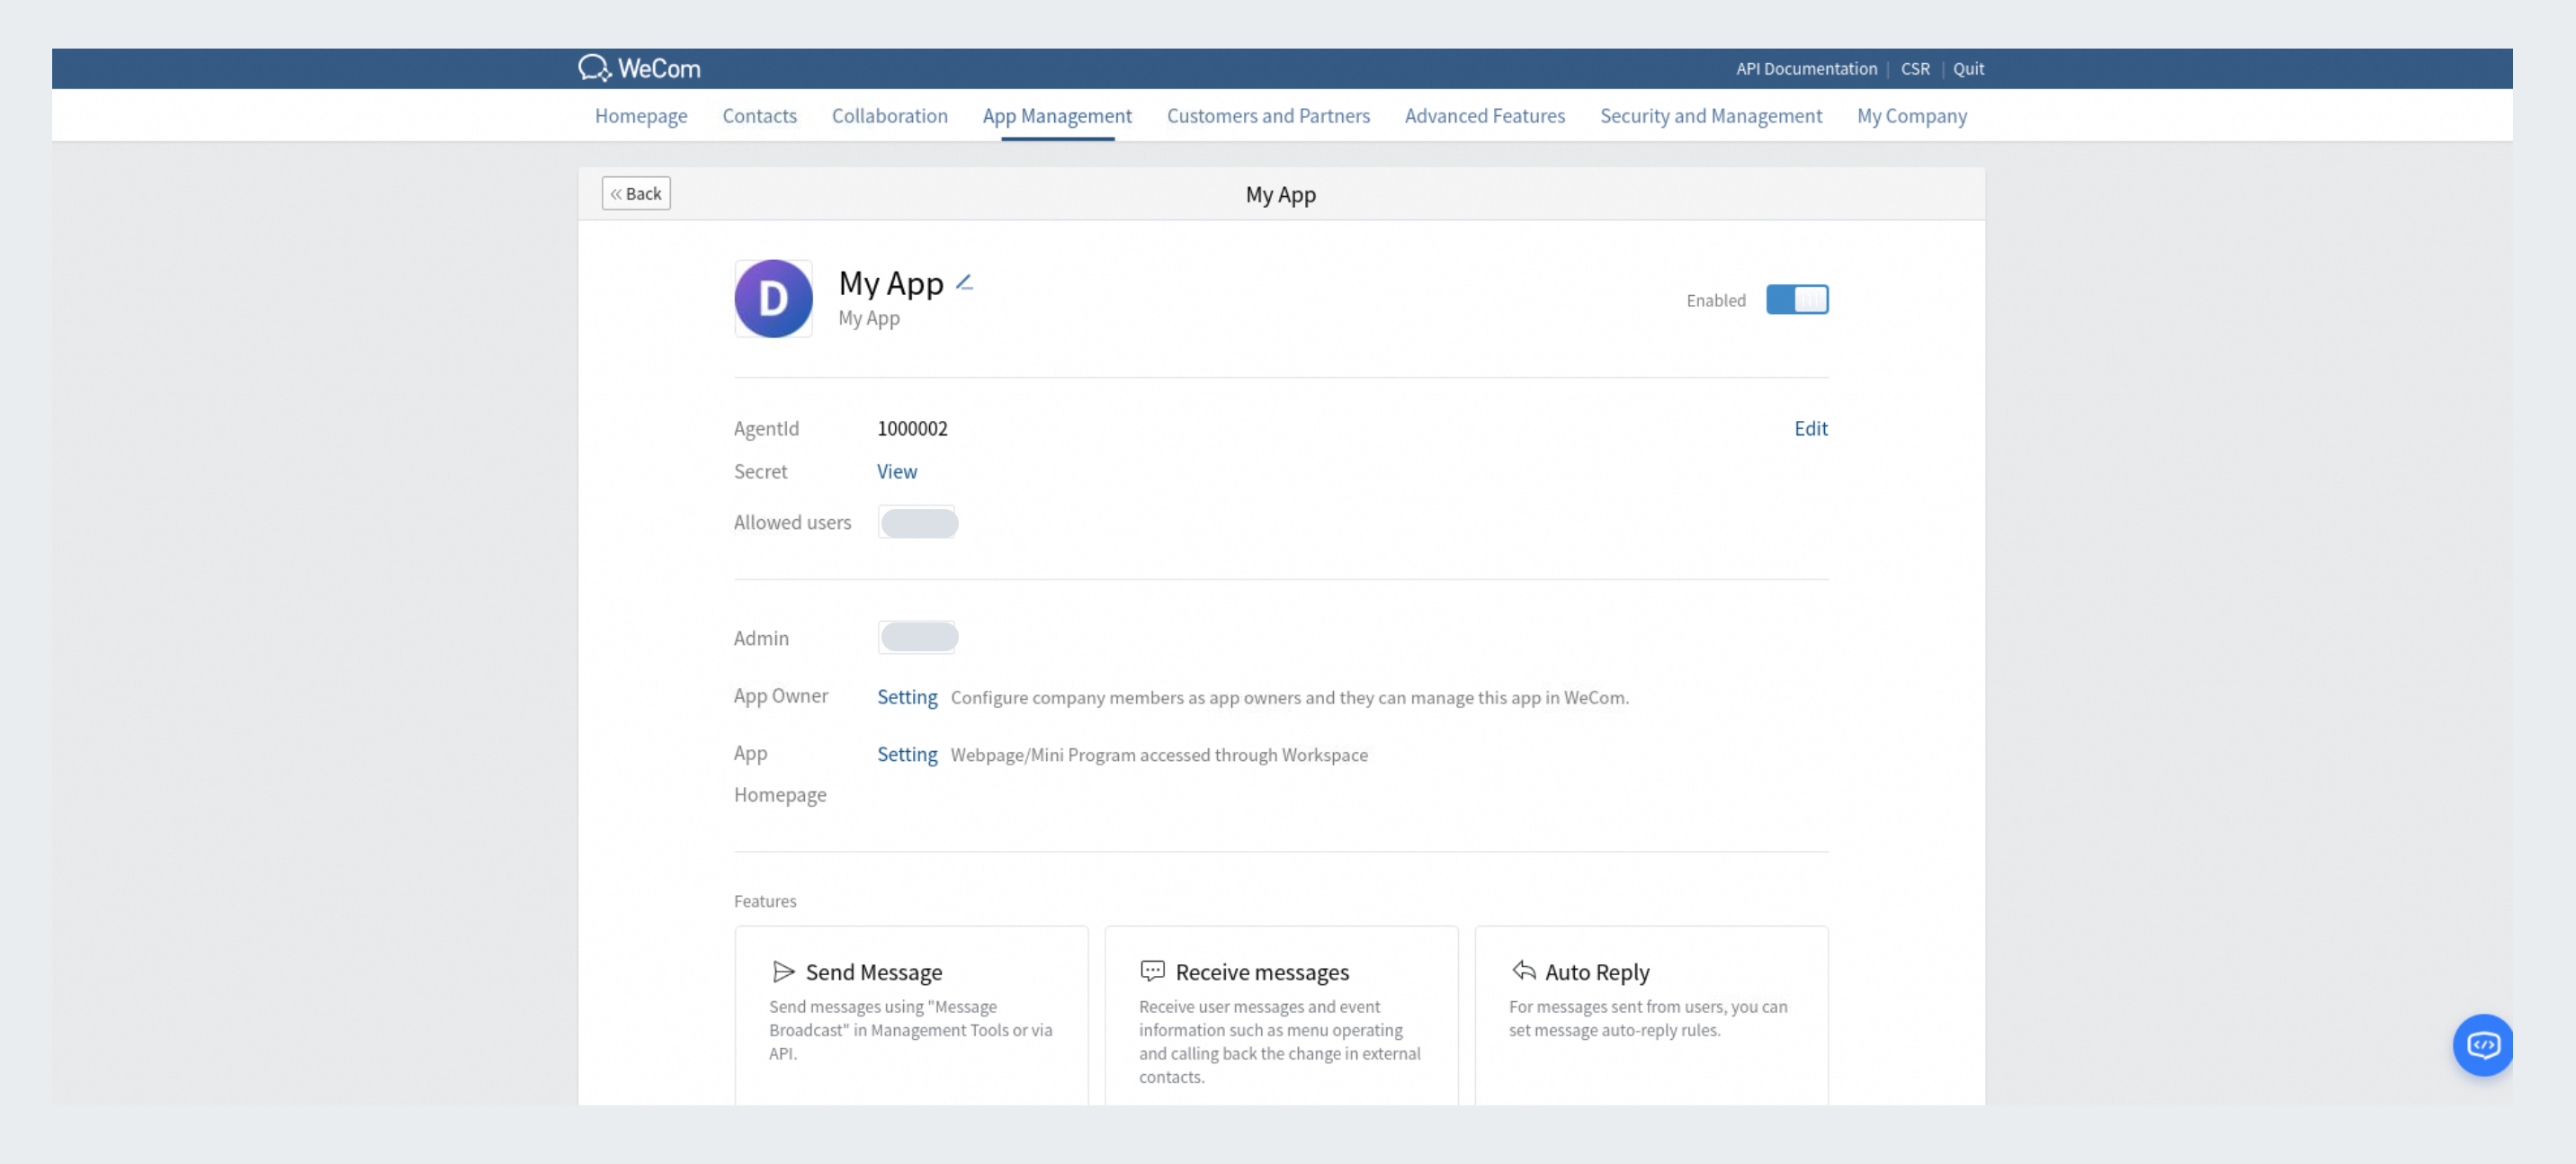Open the floating developer support chat icon
Screen dimensions: 2576x1164
pyautogui.click(x=2482, y=1045)
